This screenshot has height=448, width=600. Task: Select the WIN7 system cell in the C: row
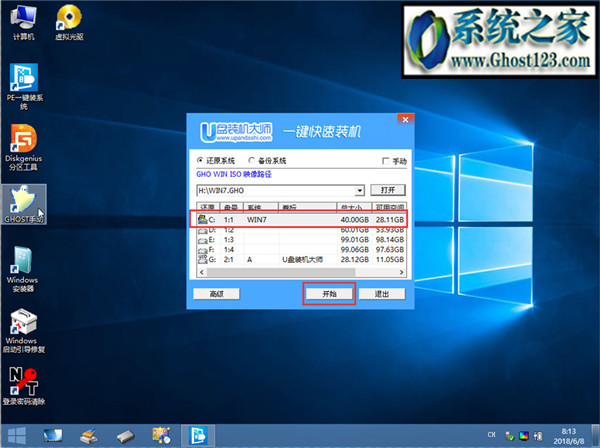(x=257, y=220)
